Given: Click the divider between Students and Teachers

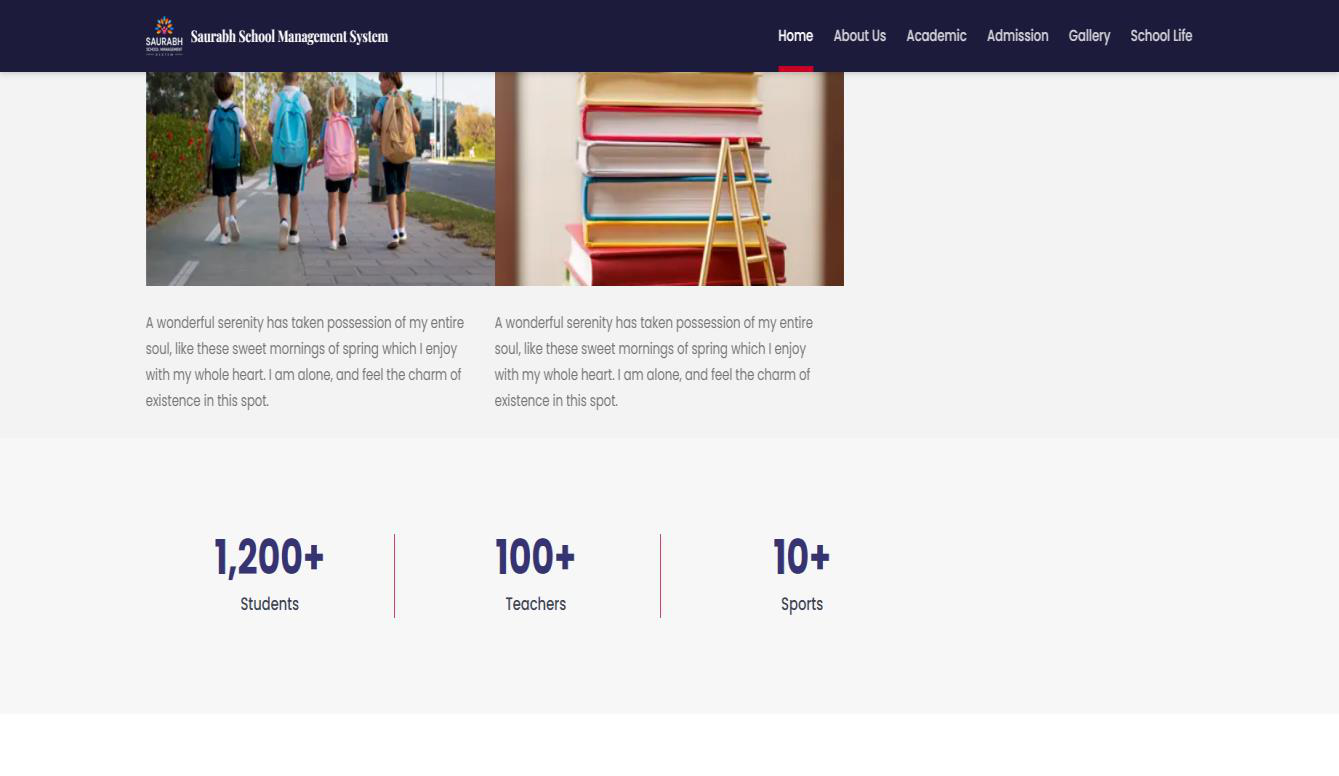Looking at the screenshot, I should click(x=394, y=576).
